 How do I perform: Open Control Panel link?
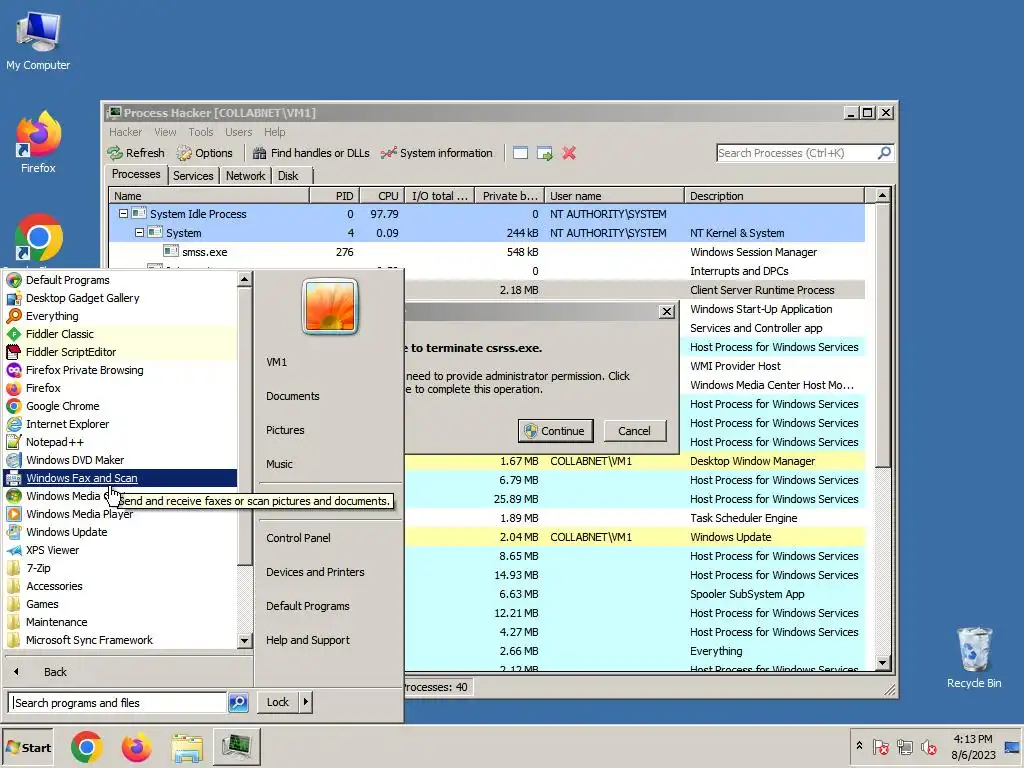[x=298, y=538]
